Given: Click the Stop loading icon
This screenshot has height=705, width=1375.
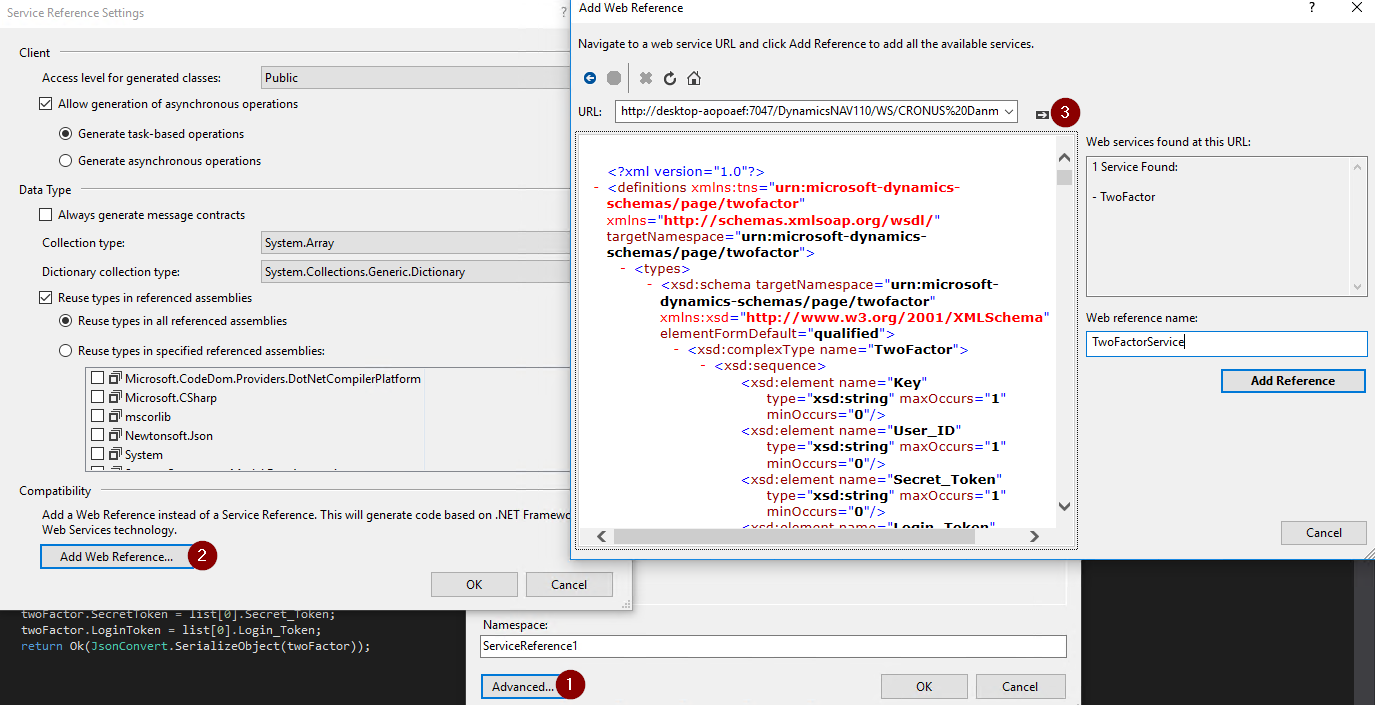Looking at the screenshot, I should click(613, 78).
